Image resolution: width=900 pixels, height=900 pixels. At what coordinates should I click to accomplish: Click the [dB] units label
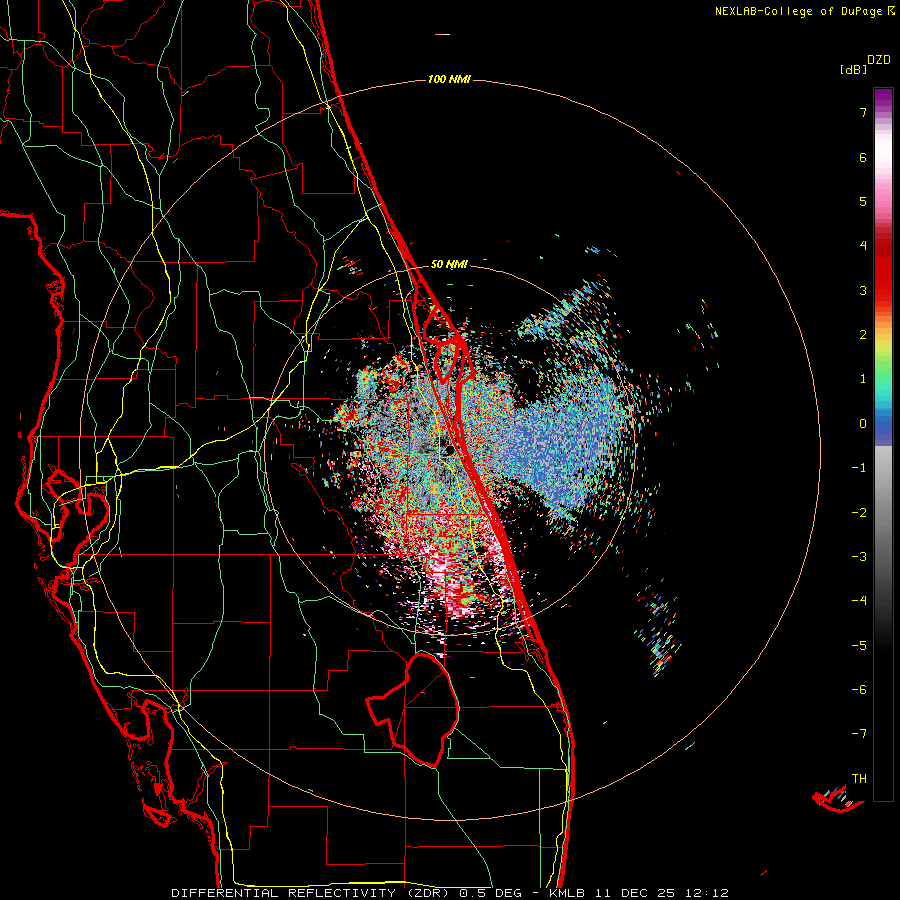coord(853,69)
